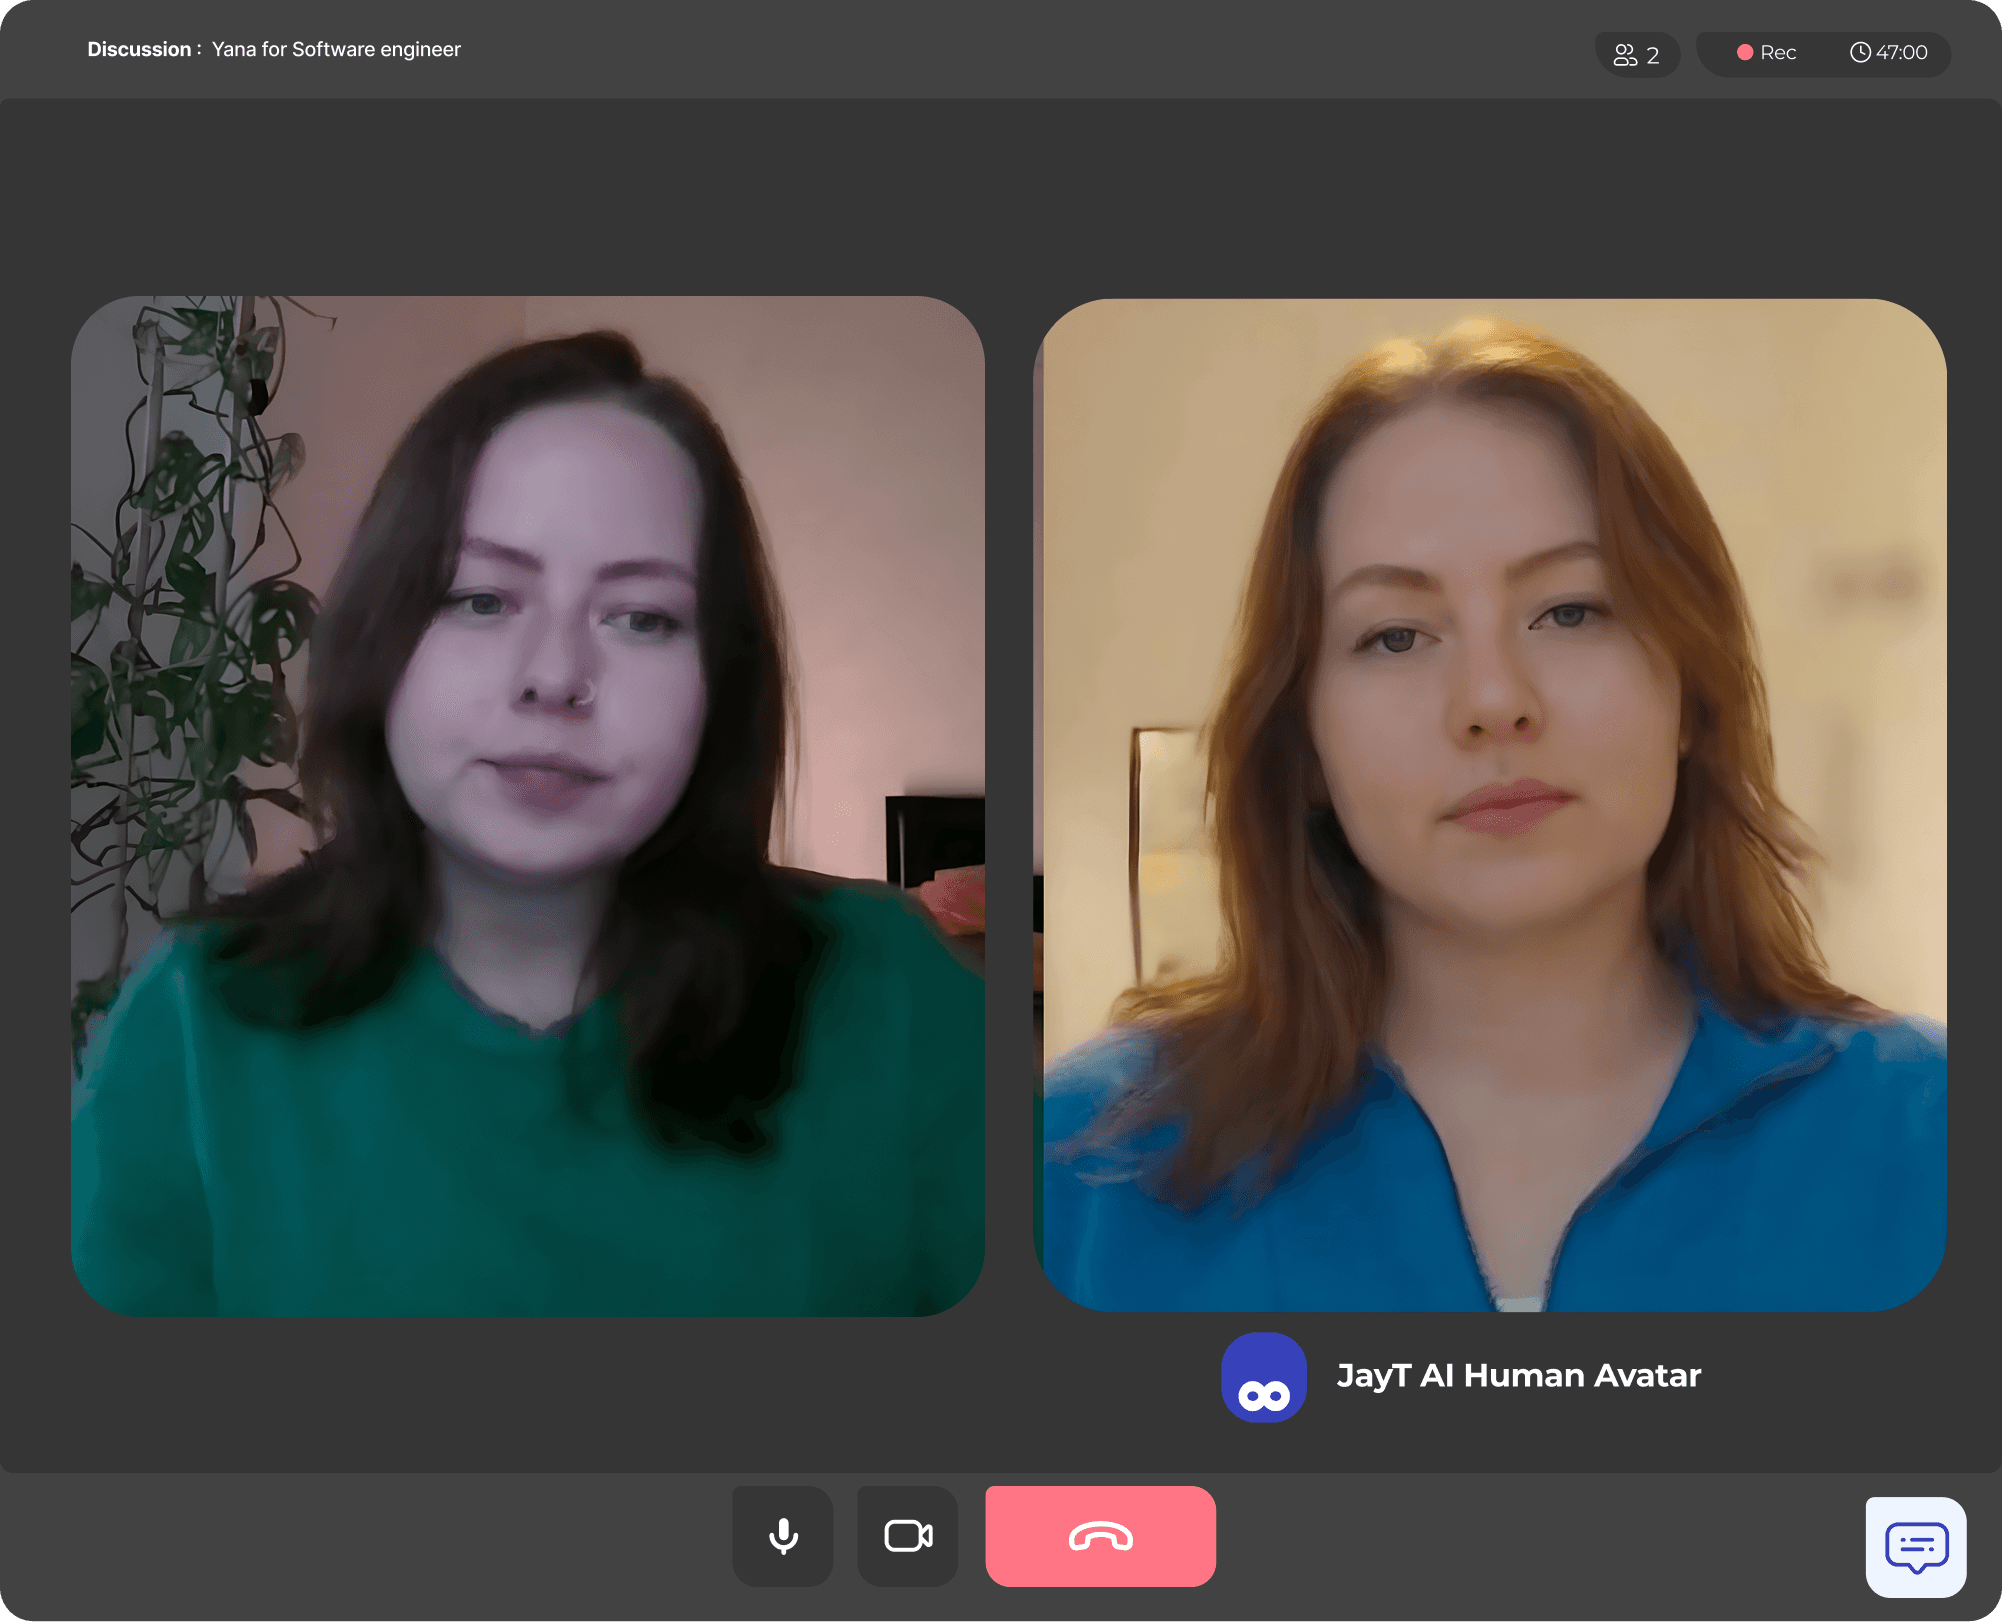Viewport: 2002px width, 1622px height.
Task: Click the bold Discussion label
Action: pyautogui.click(x=139, y=49)
